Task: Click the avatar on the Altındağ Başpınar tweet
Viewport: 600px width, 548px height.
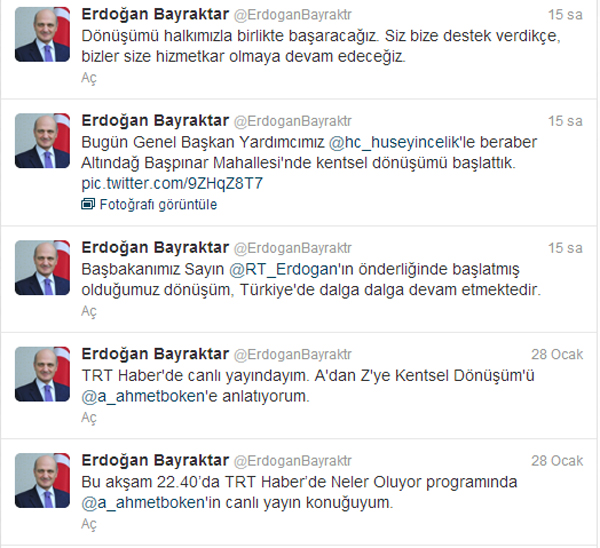Action: (x=42, y=141)
